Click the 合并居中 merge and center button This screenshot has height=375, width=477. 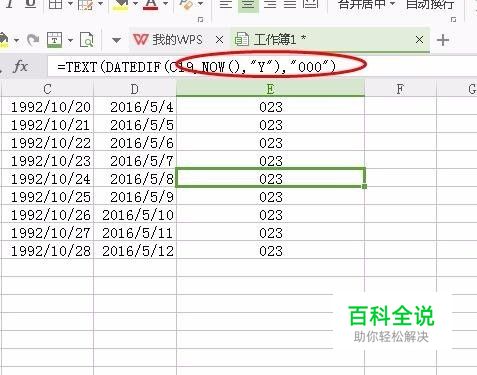pyautogui.click(x=366, y=5)
